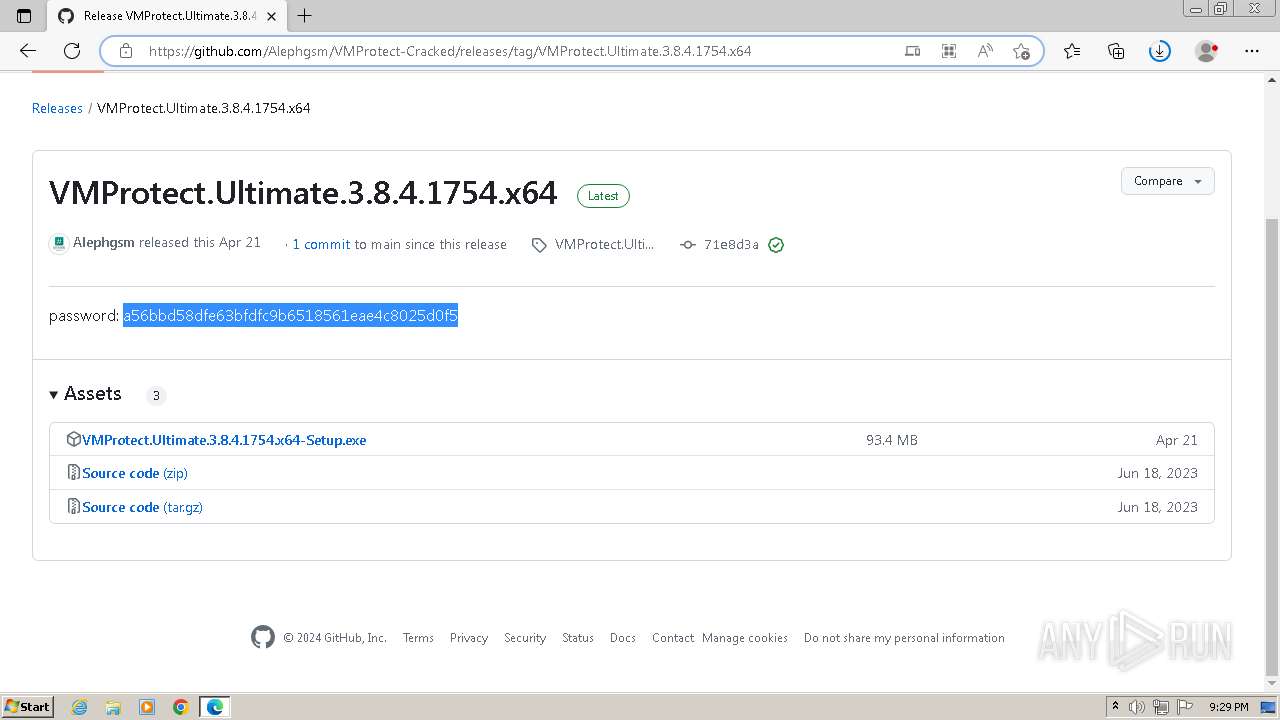The height and width of the screenshot is (720, 1280).
Task: Open the volume tray icon
Action: pos(1137,707)
